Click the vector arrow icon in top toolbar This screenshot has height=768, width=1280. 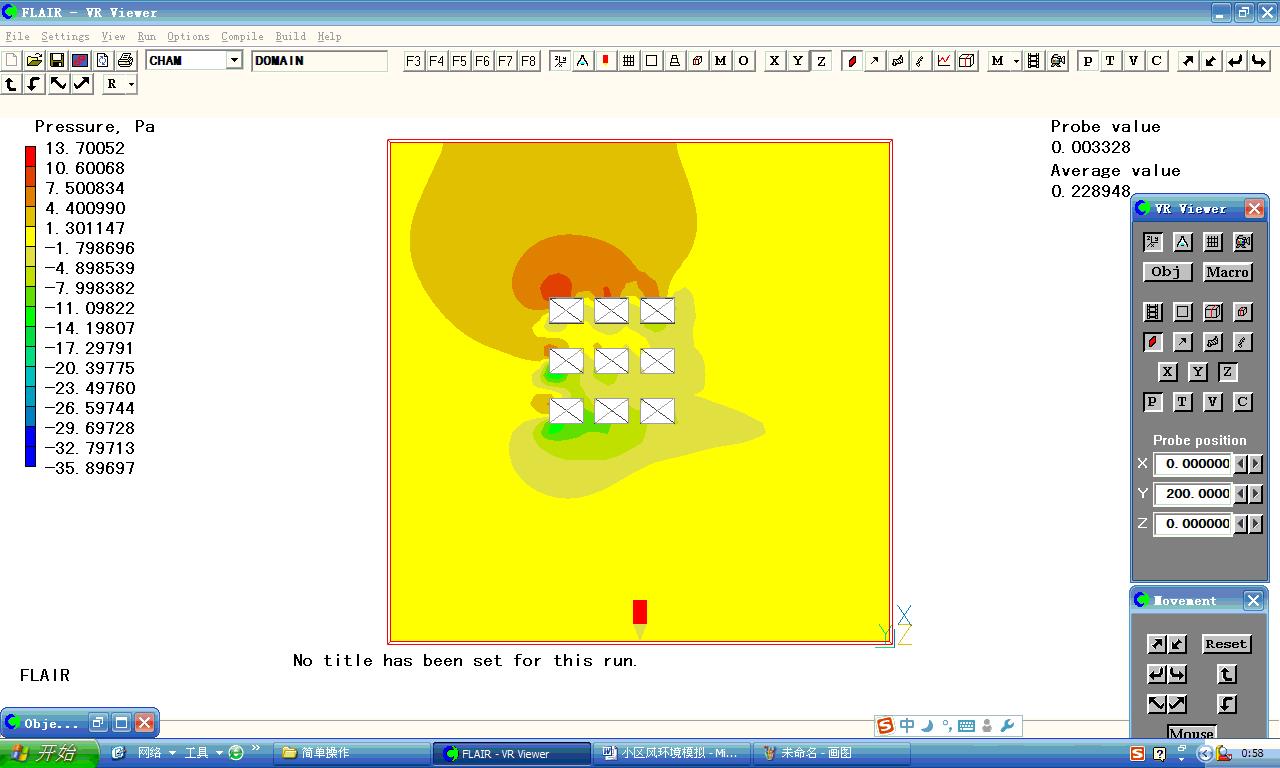(875, 61)
